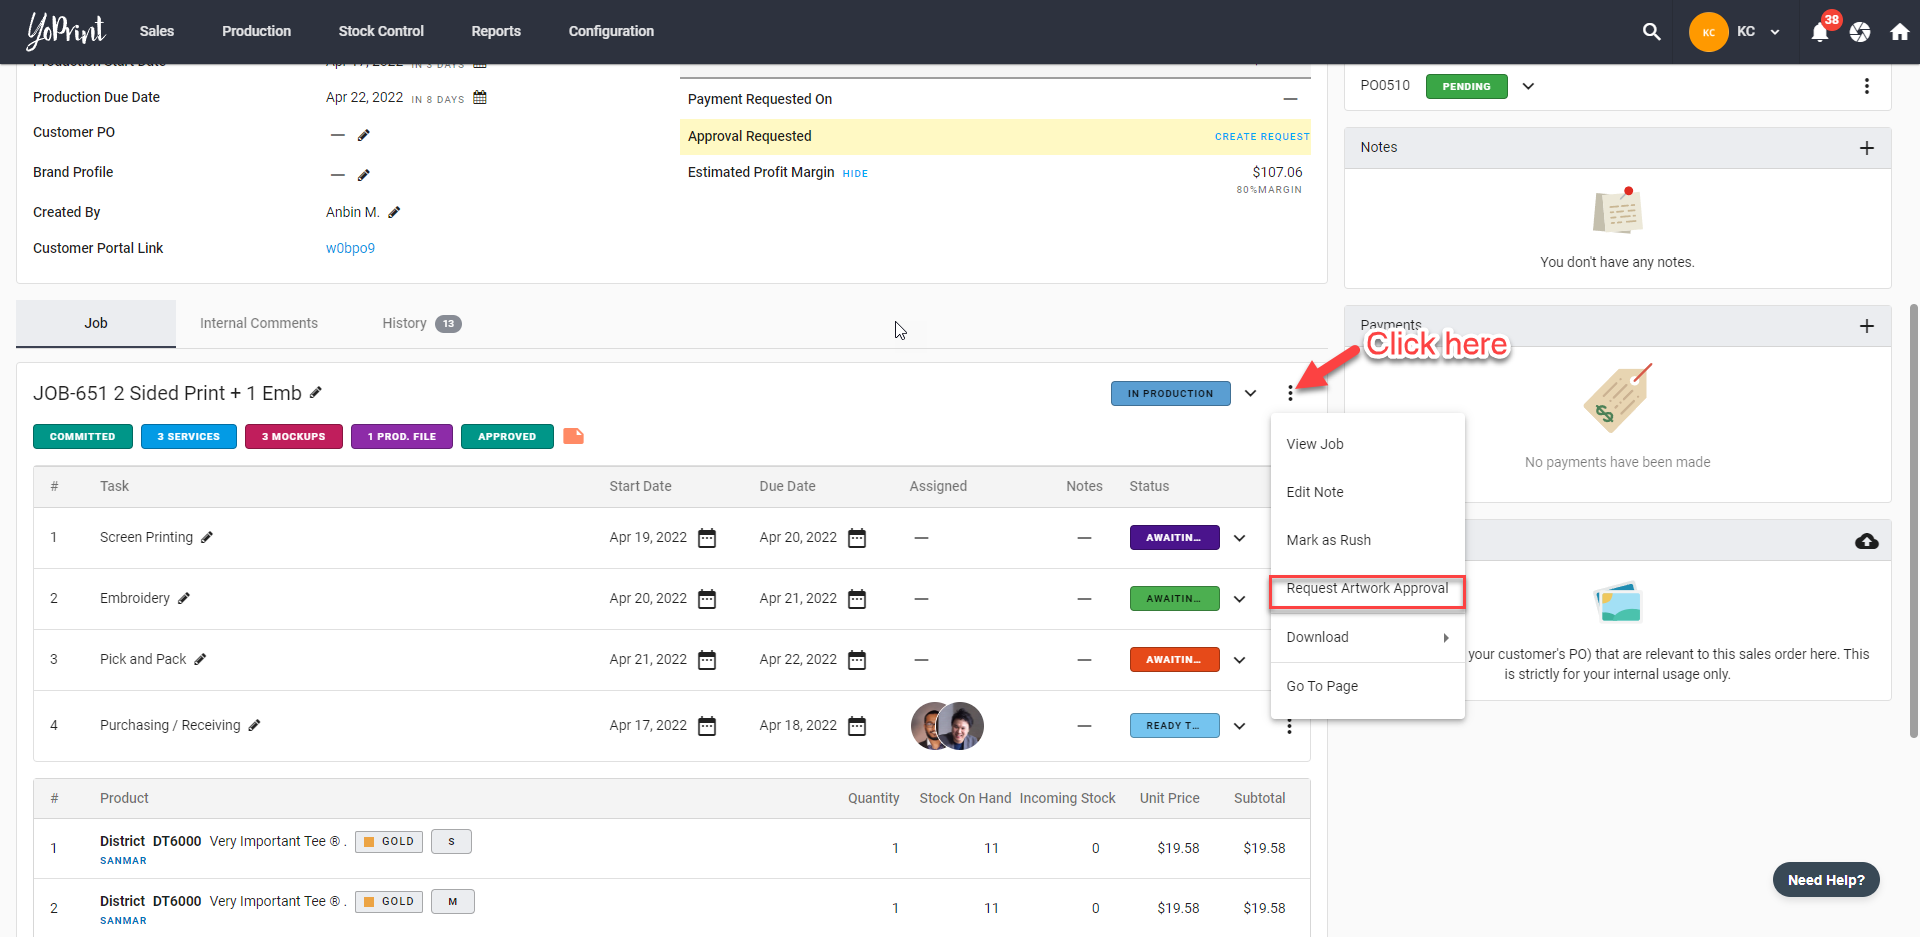Select Request Artwork Approval from the menu

(x=1367, y=589)
